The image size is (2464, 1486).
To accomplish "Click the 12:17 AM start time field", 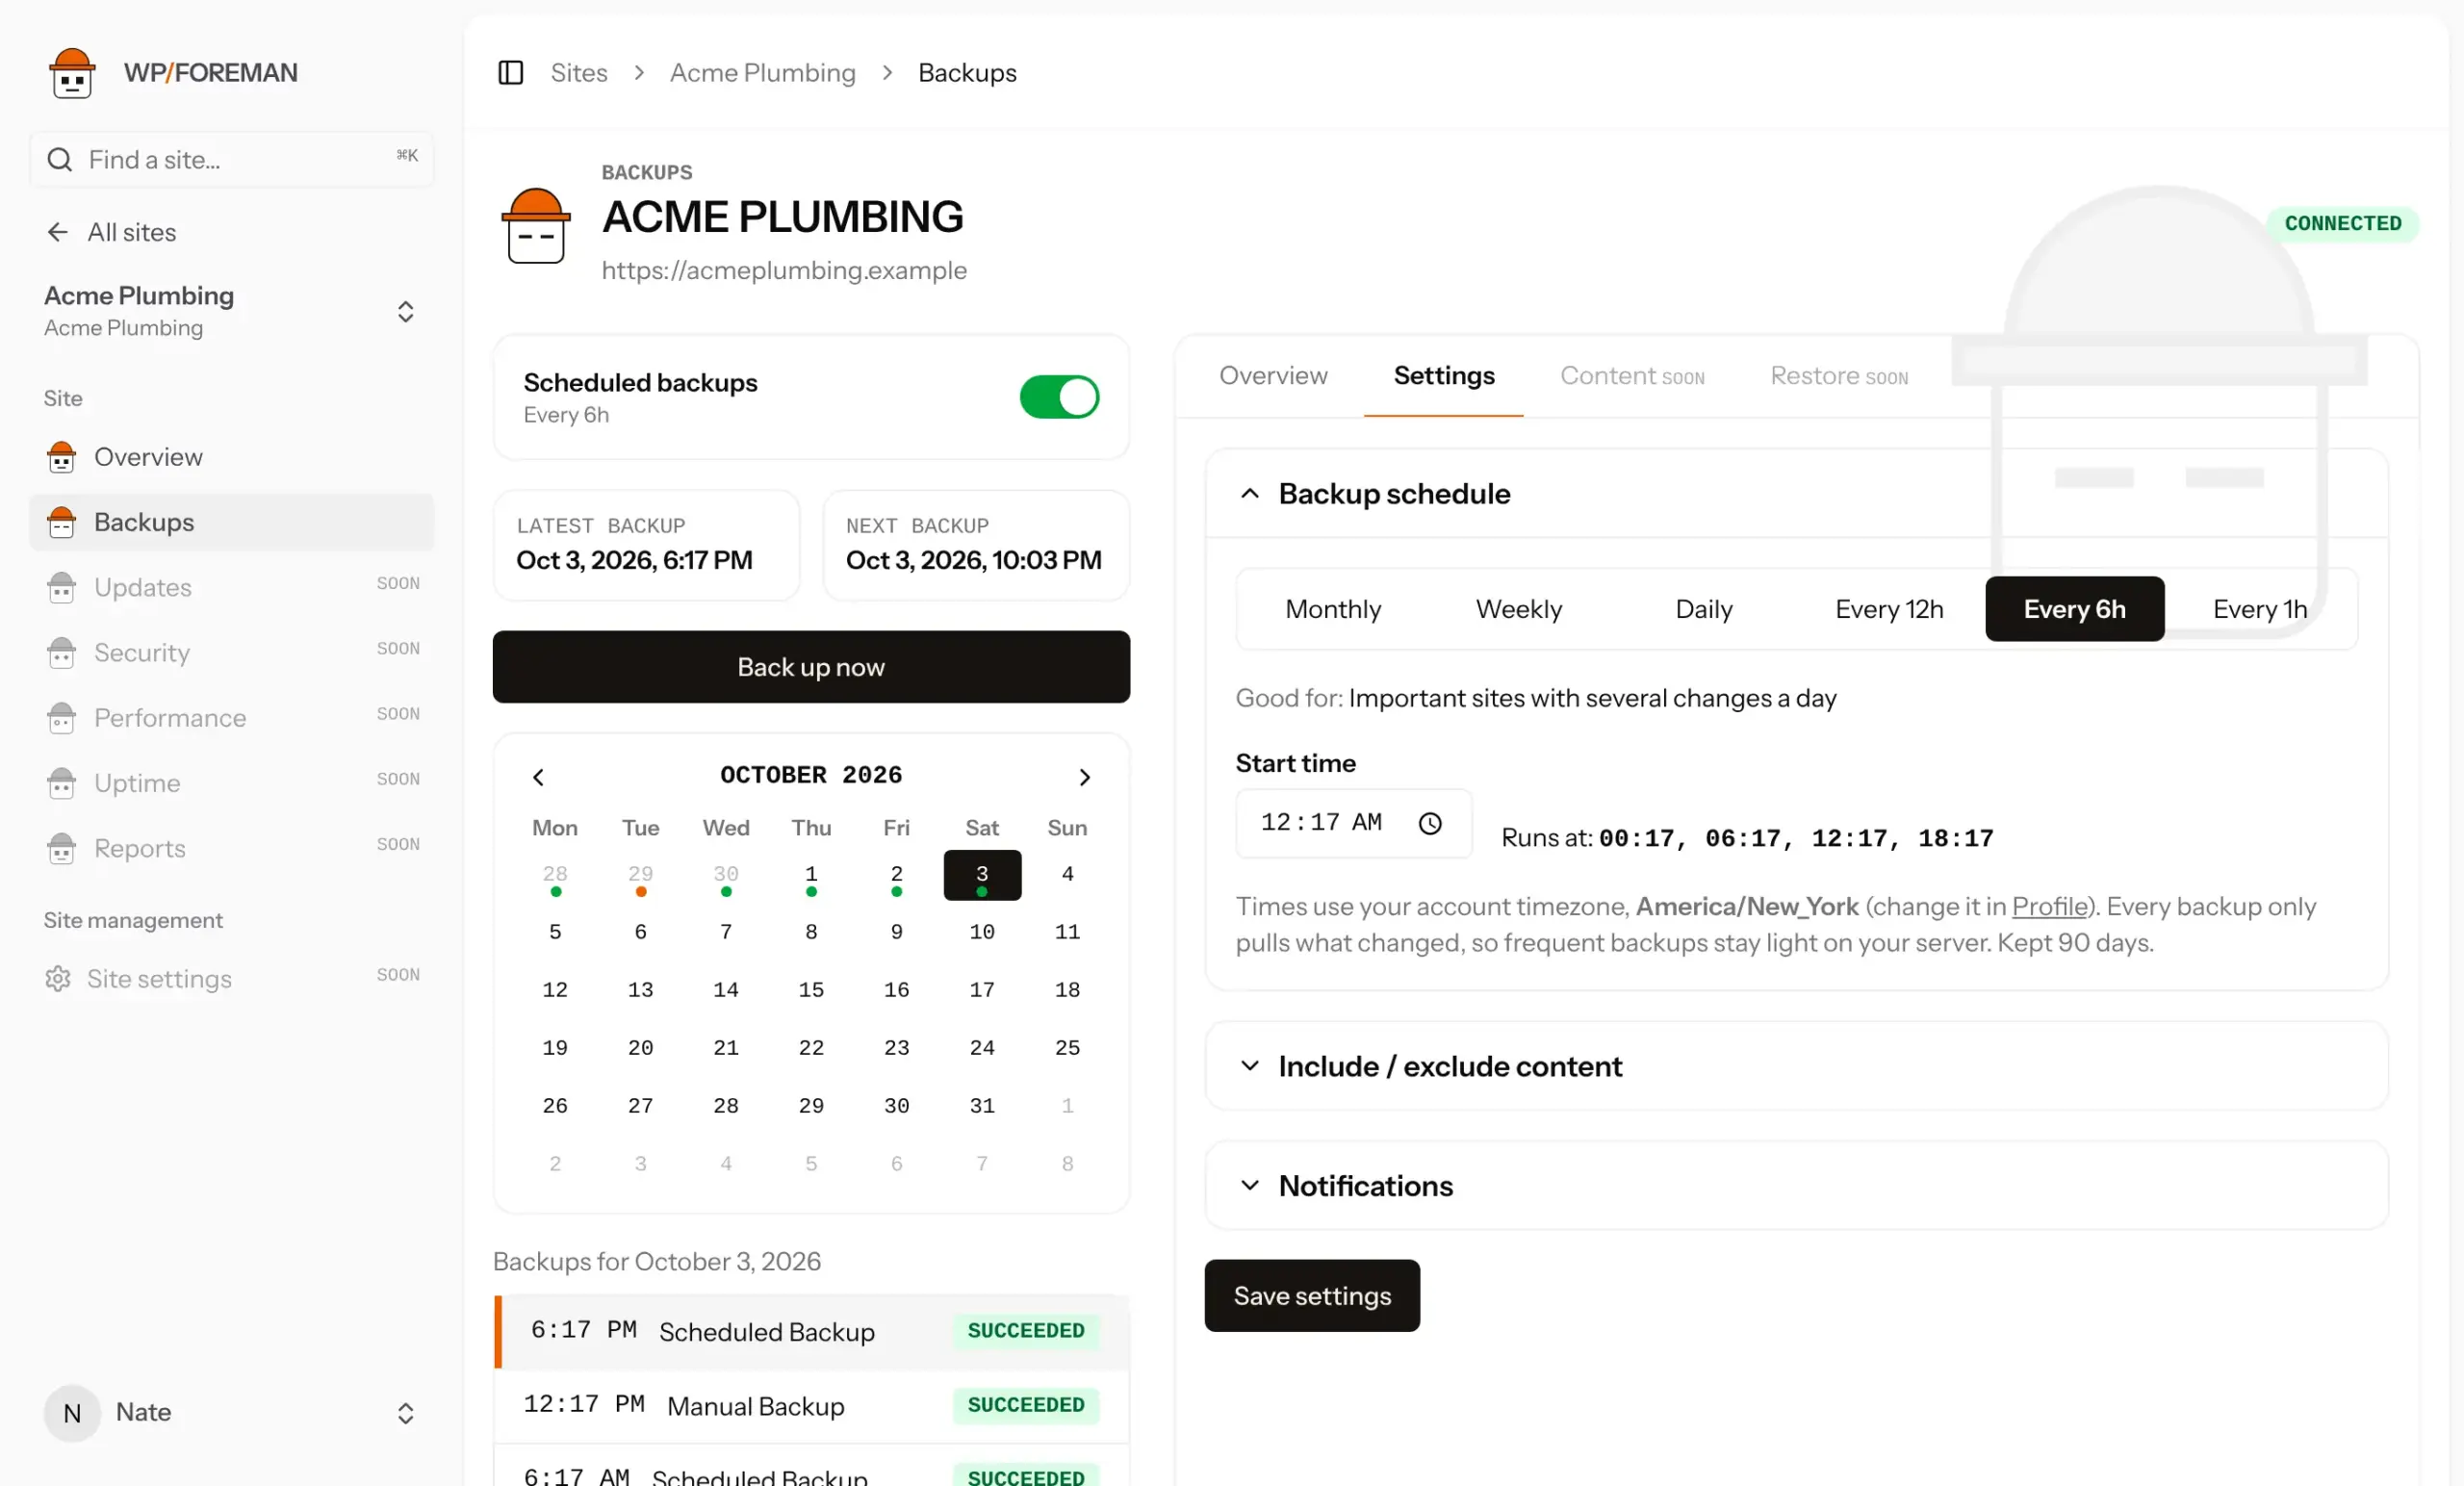I will [x=1353, y=823].
